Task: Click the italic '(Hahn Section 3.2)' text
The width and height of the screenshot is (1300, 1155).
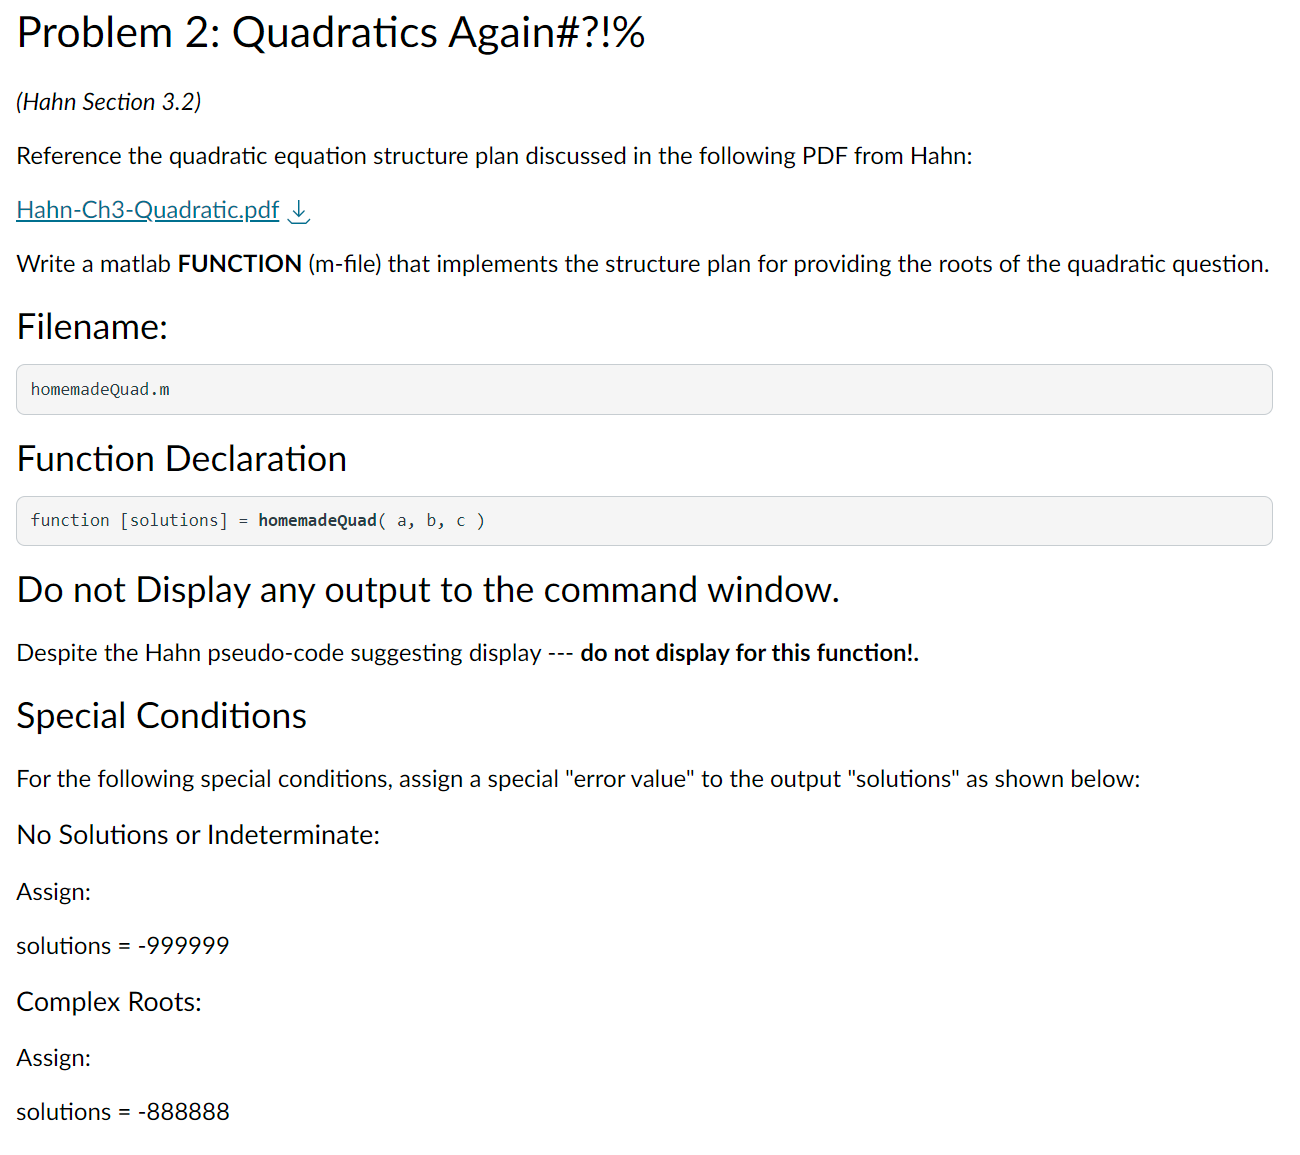Action: [109, 102]
